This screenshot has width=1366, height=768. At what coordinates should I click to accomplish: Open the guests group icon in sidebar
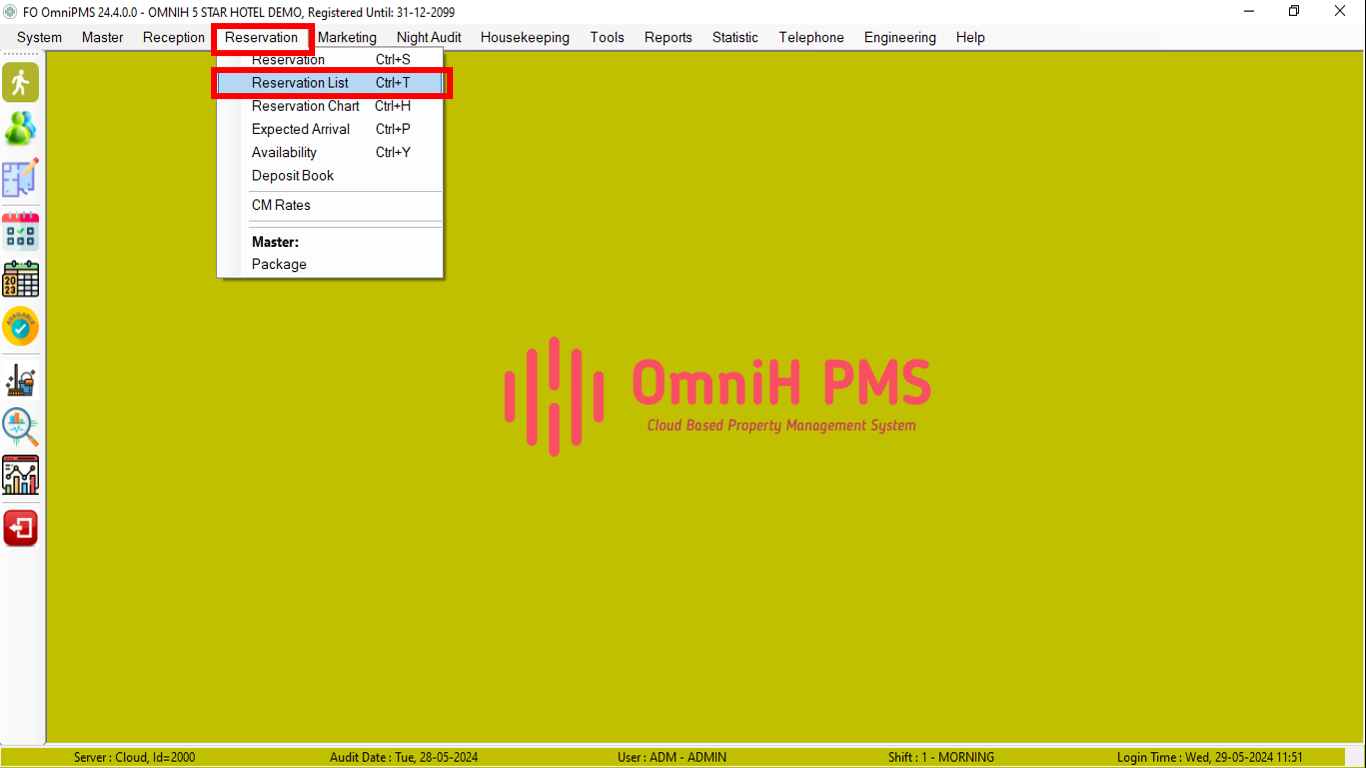pyautogui.click(x=20, y=128)
